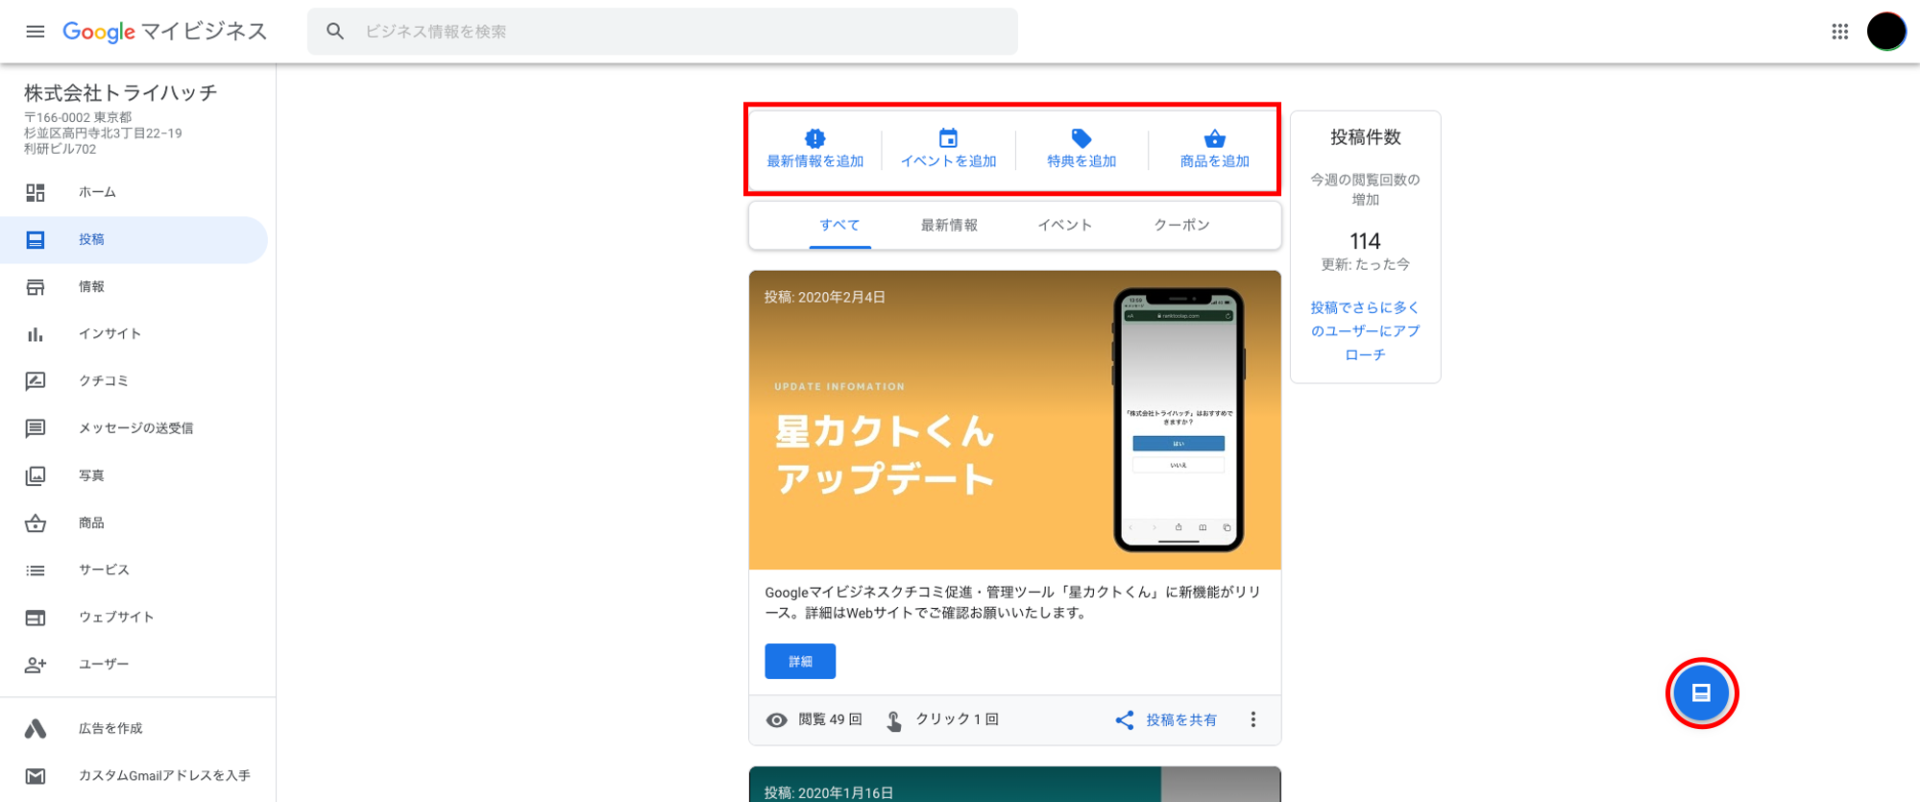Open カスタムGmailアドレスを入手 item
The width and height of the screenshot is (1920, 802).
click(x=133, y=776)
